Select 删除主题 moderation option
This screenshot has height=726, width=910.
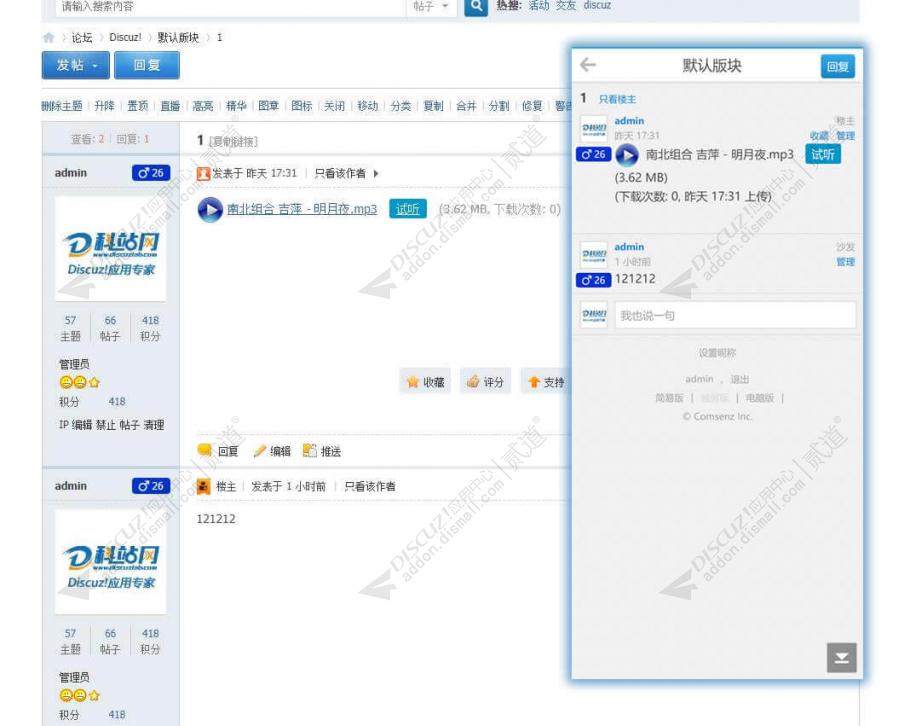click(x=62, y=106)
